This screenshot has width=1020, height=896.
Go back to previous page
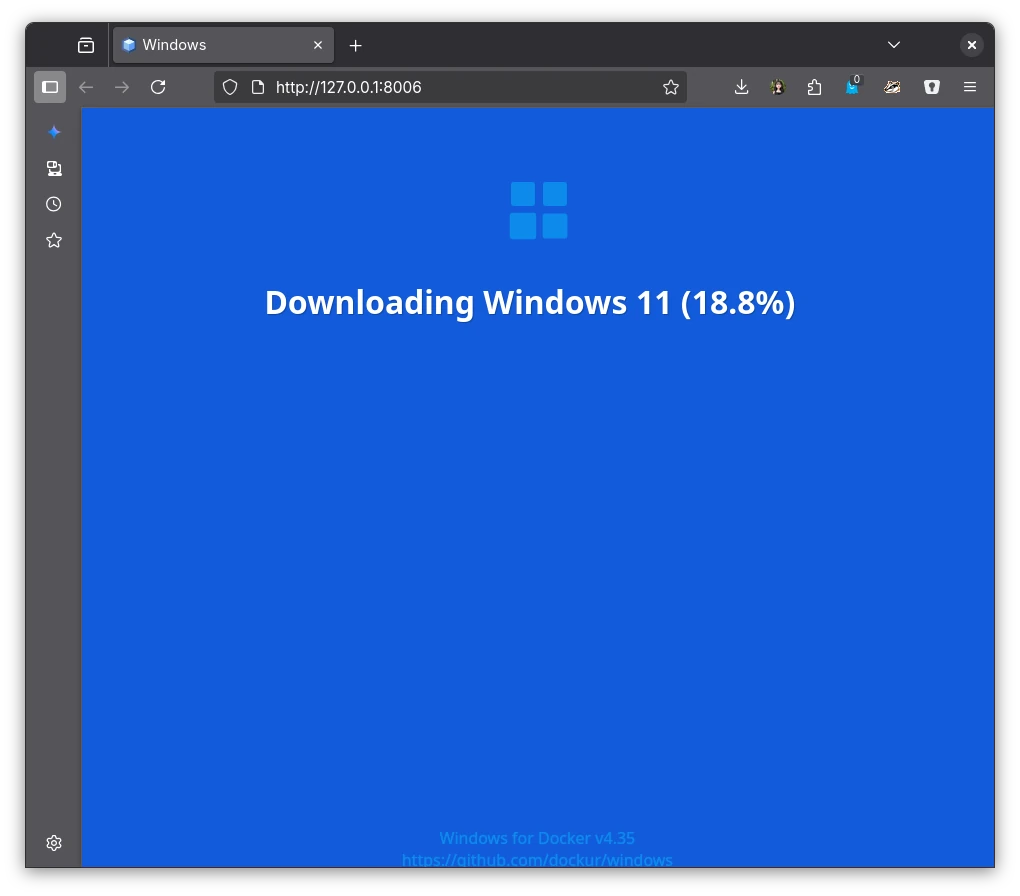(x=86, y=87)
